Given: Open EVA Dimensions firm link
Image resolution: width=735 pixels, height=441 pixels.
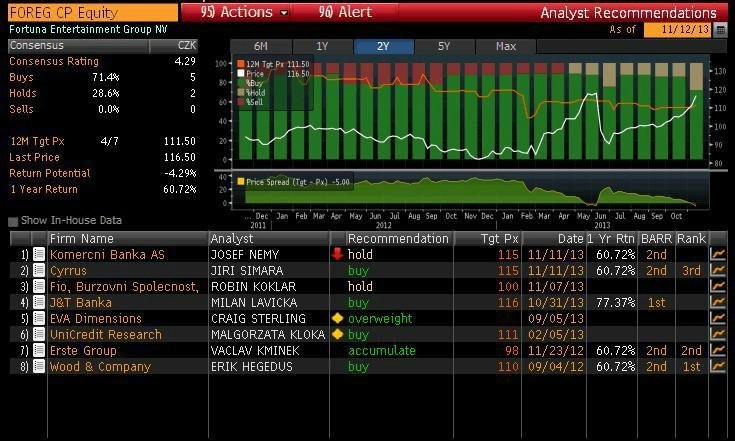Looking at the screenshot, I should [96, 318].
